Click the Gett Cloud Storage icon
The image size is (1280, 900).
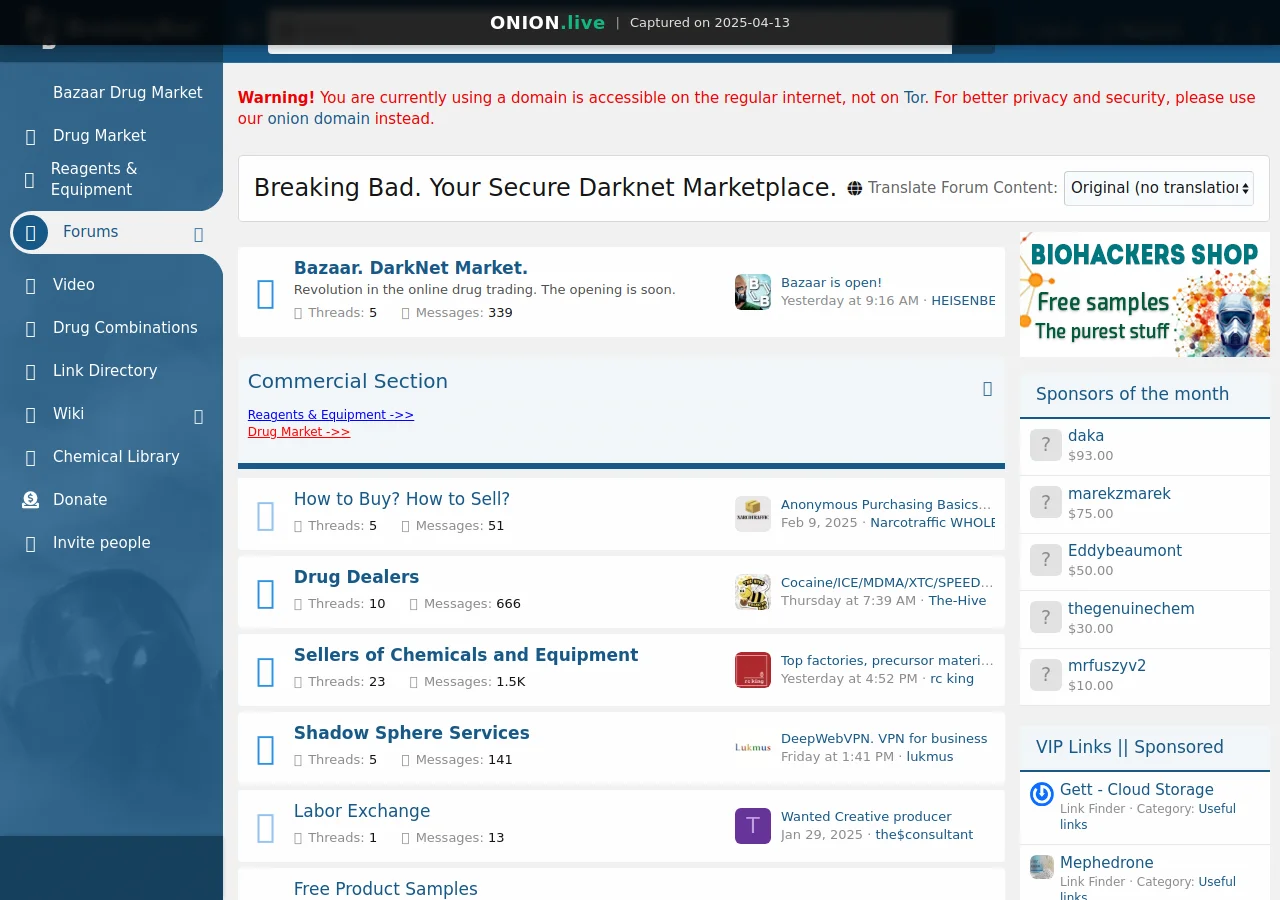click(x=1041, y=794)
